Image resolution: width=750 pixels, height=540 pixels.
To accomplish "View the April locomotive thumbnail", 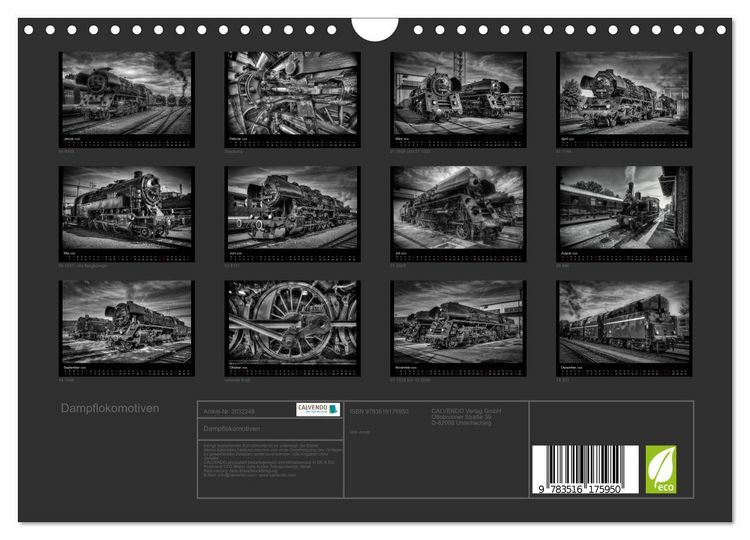I will 624,99.
